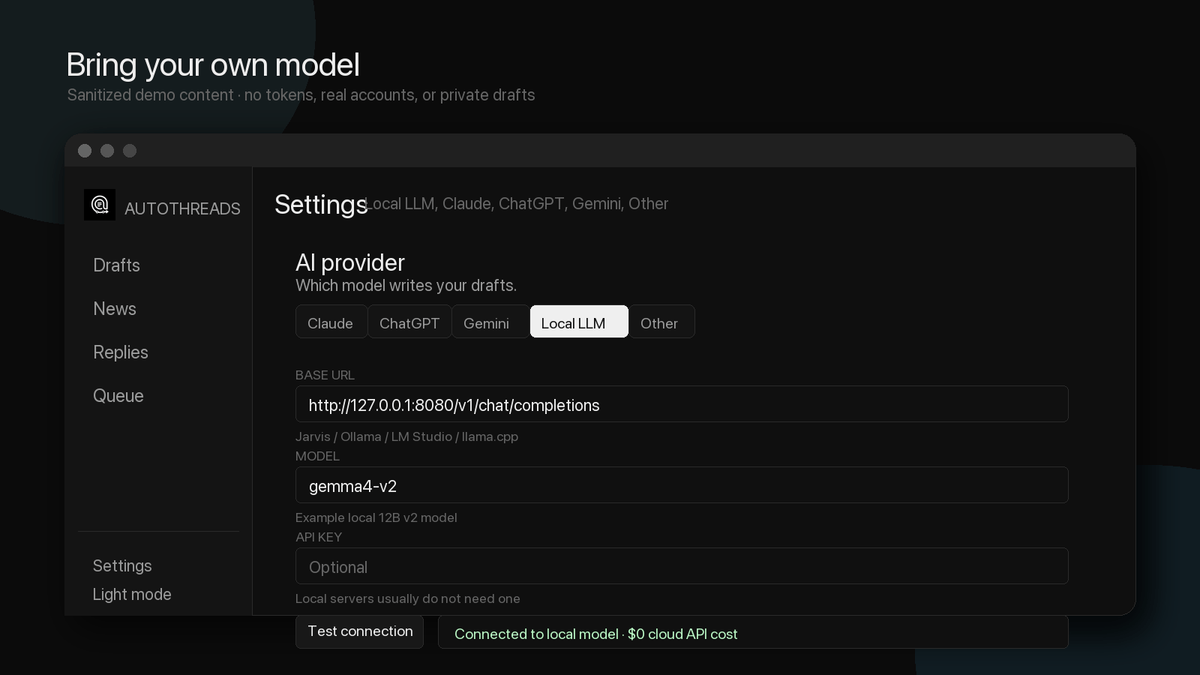Click the provider list subtitle beside Settings
1200x675 pixels.
coord(518,204)
